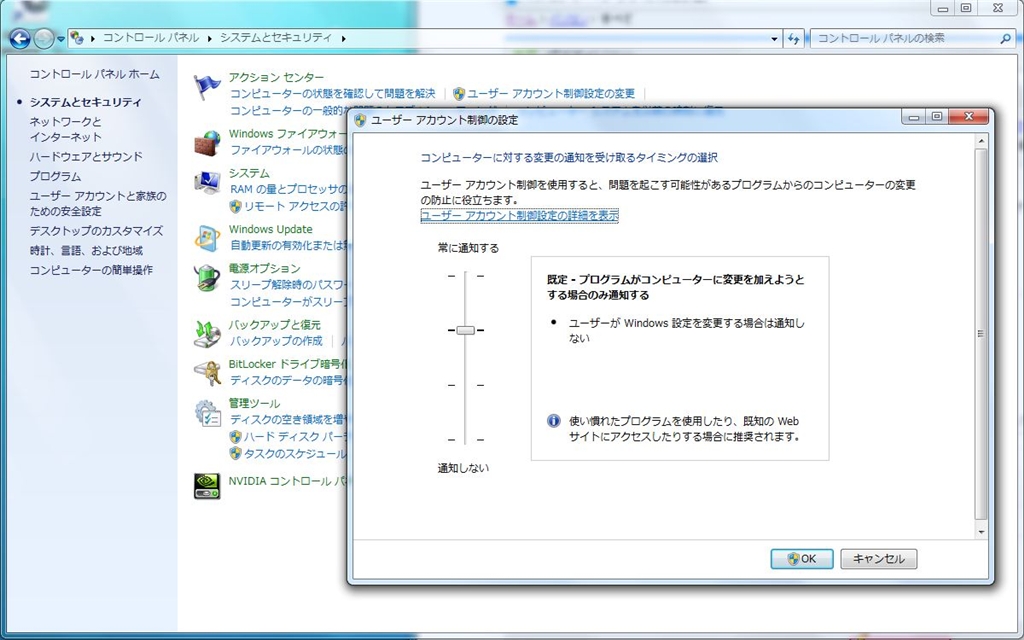The width and height of the screenshot is (1024, 640).
Task: Click OK in the UAC settings dialog
Action: tap(802, 559)
